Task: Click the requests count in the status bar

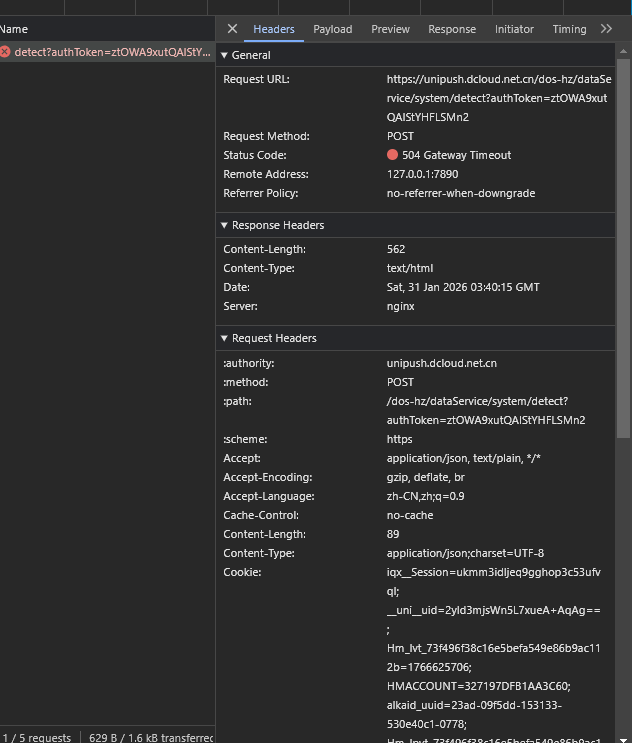Action: (x=36, y=737)
